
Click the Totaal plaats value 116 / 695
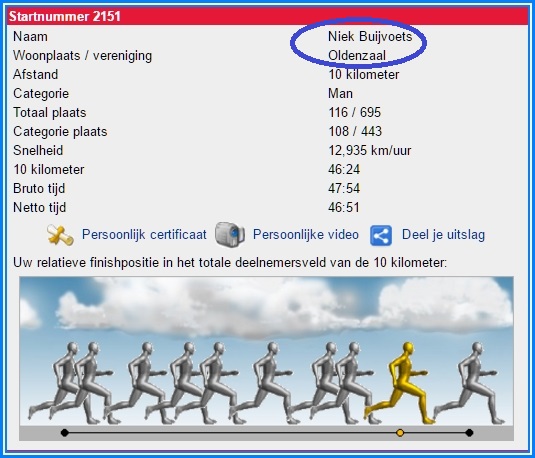point(355,112)
